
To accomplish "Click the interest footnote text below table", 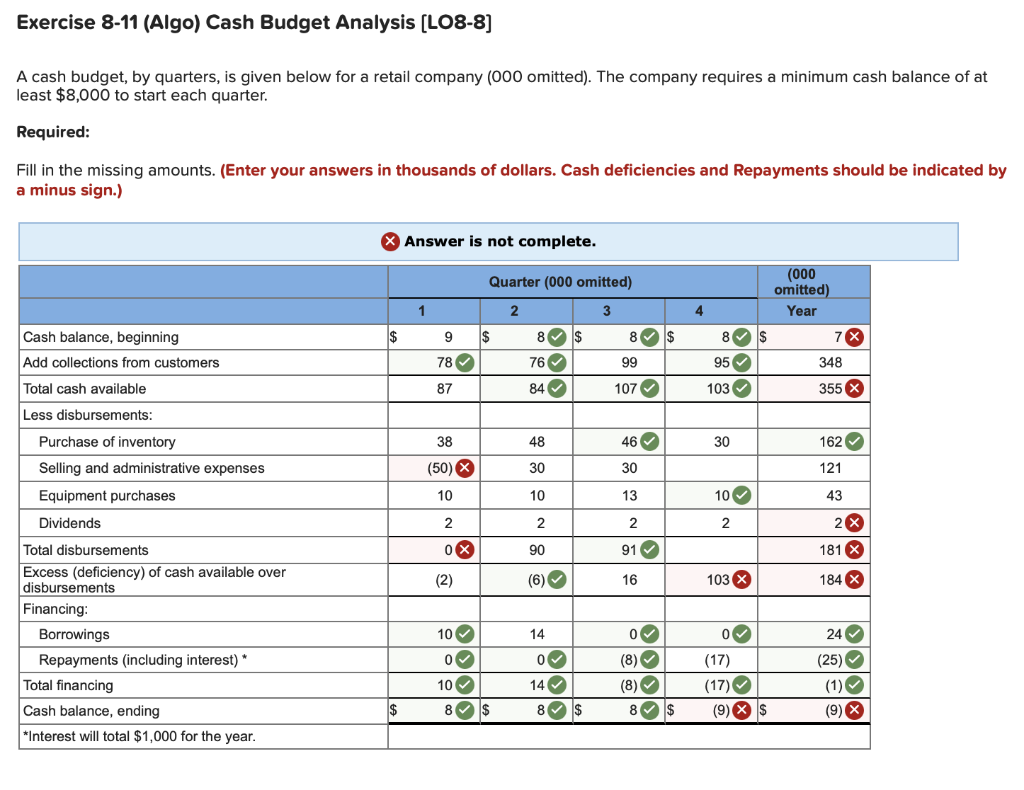I will point(139,736).
